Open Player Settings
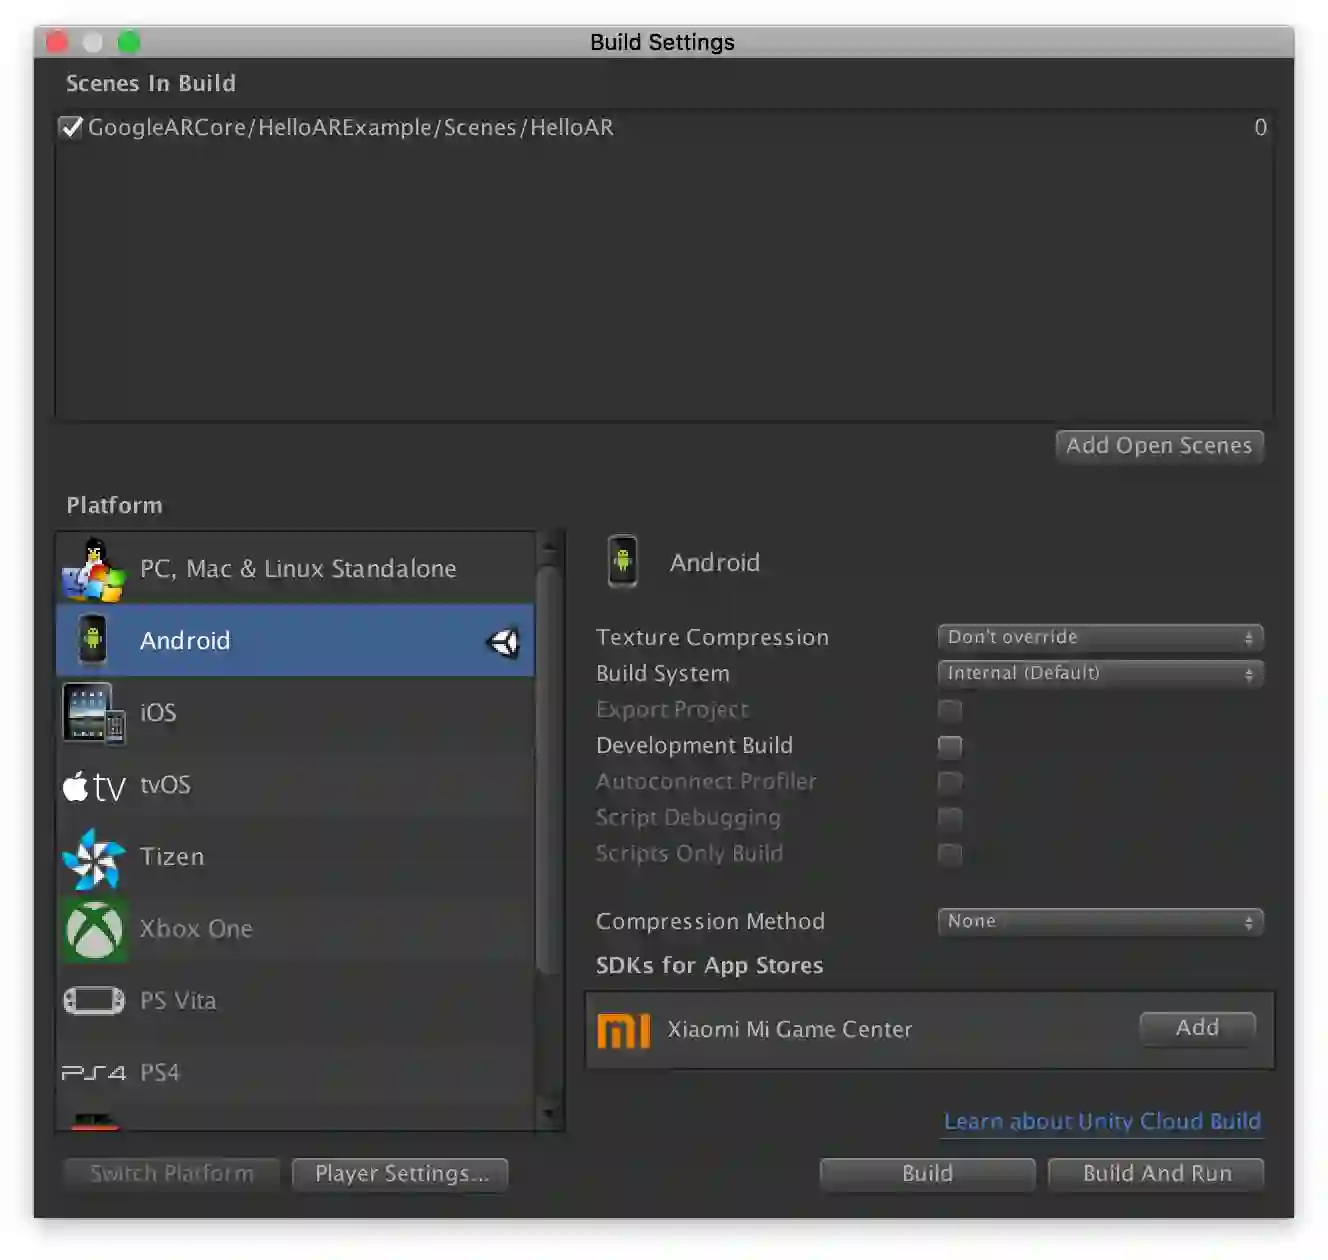1328x1260 pixels. [401, 1174]
